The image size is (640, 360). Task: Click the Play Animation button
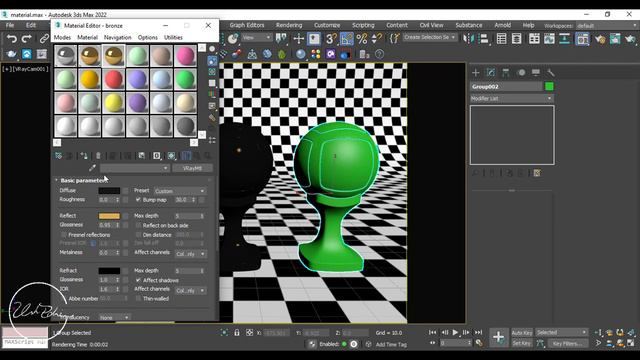click(x=456, y=333)
